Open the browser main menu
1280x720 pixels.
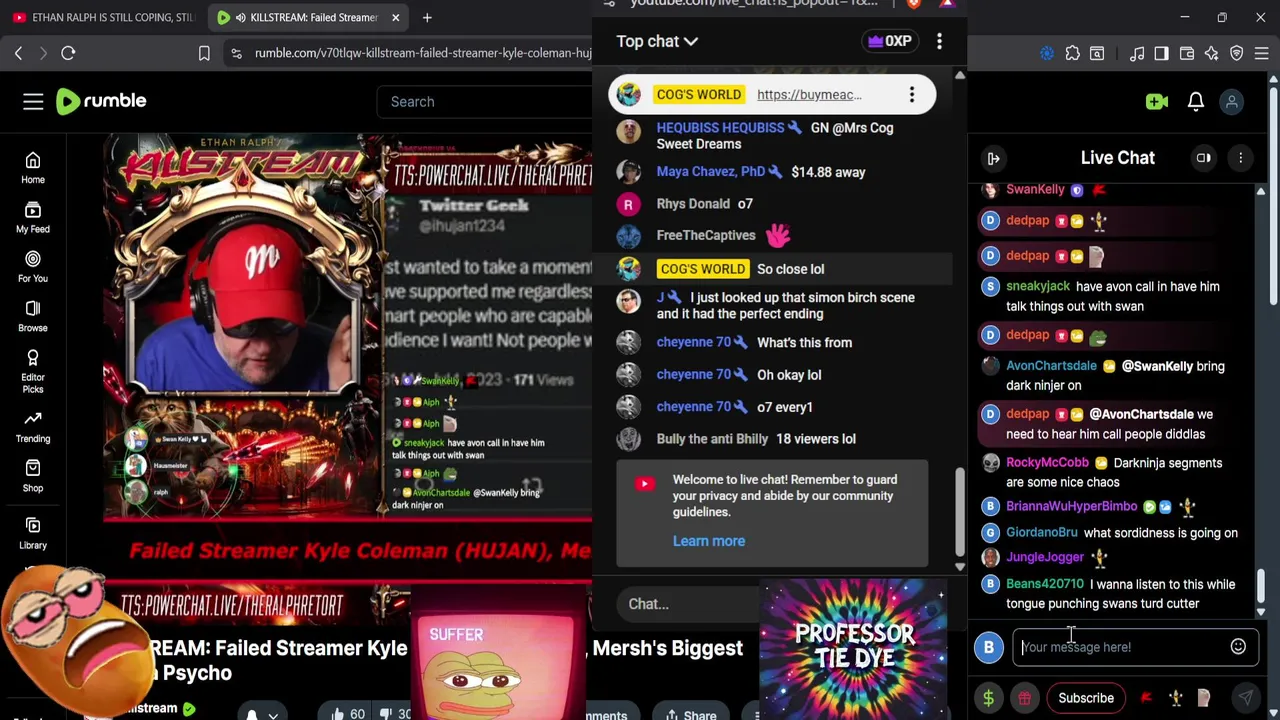coord(1261,53)
